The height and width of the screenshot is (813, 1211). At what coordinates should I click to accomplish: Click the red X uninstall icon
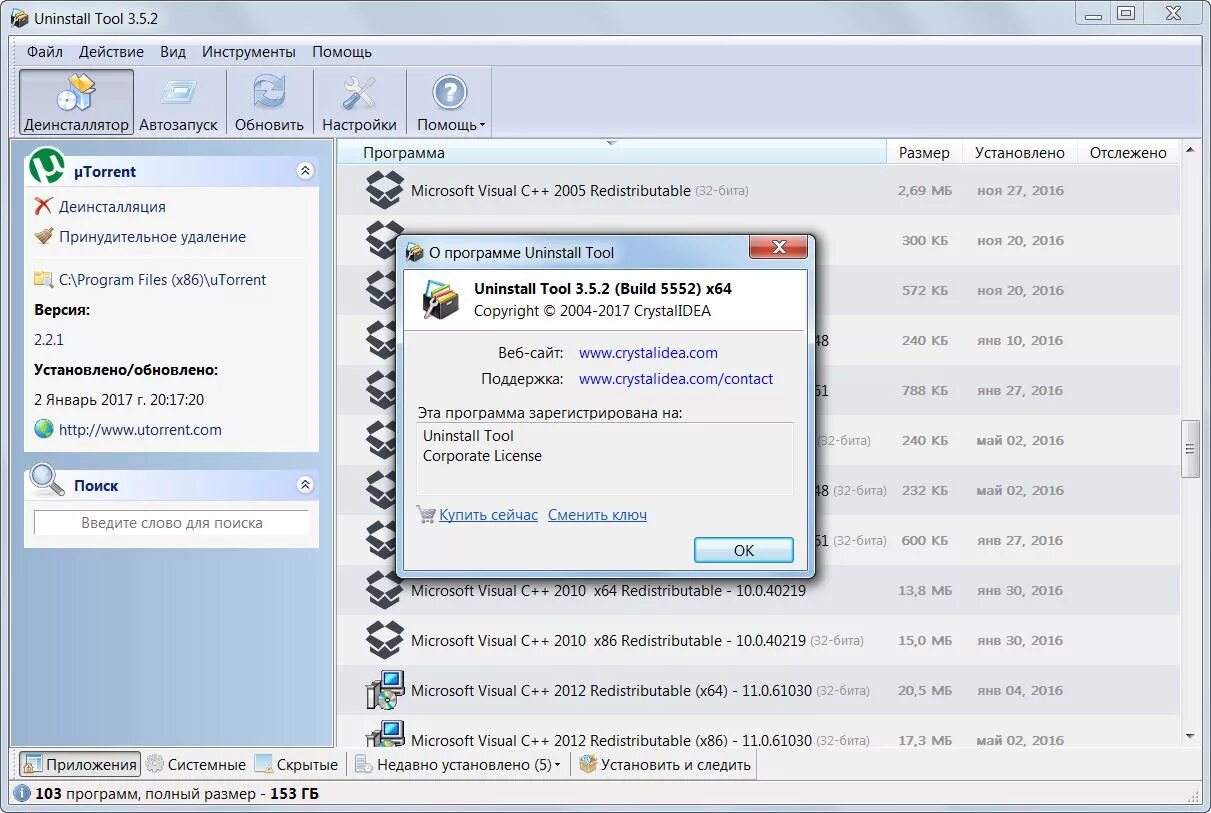[43, 206]
